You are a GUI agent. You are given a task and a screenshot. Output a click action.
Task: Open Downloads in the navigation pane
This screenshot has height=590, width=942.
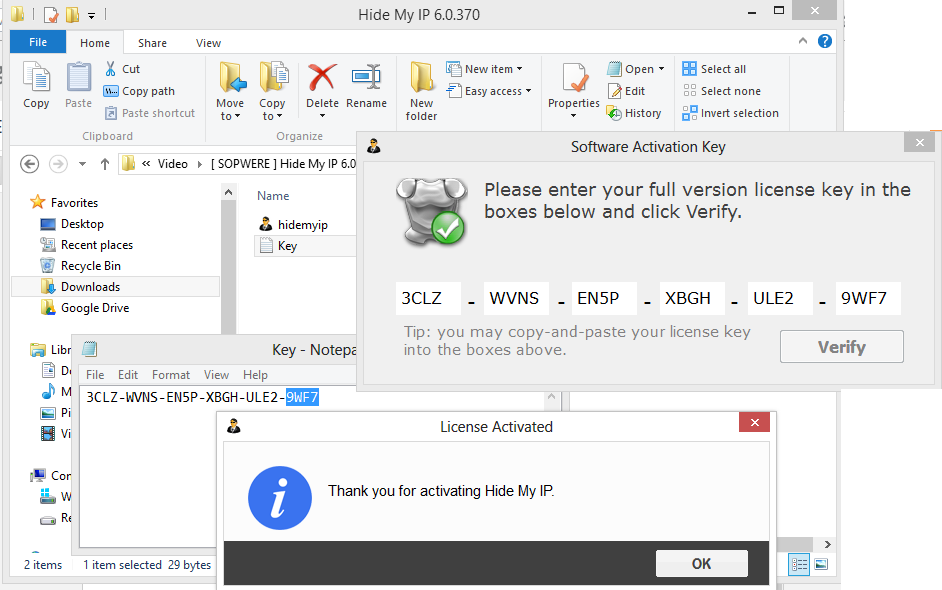[x=115, y=287]
